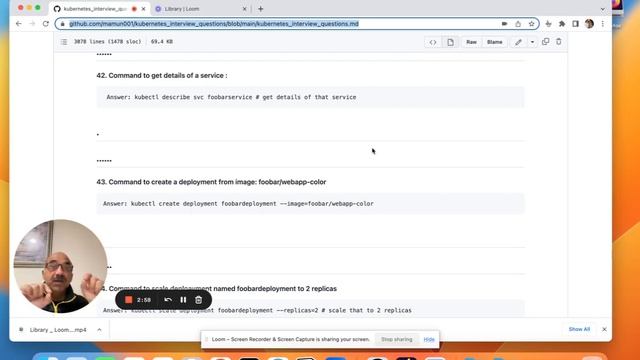Click the extension icon left of Extensions puzzle

(549, 24)
